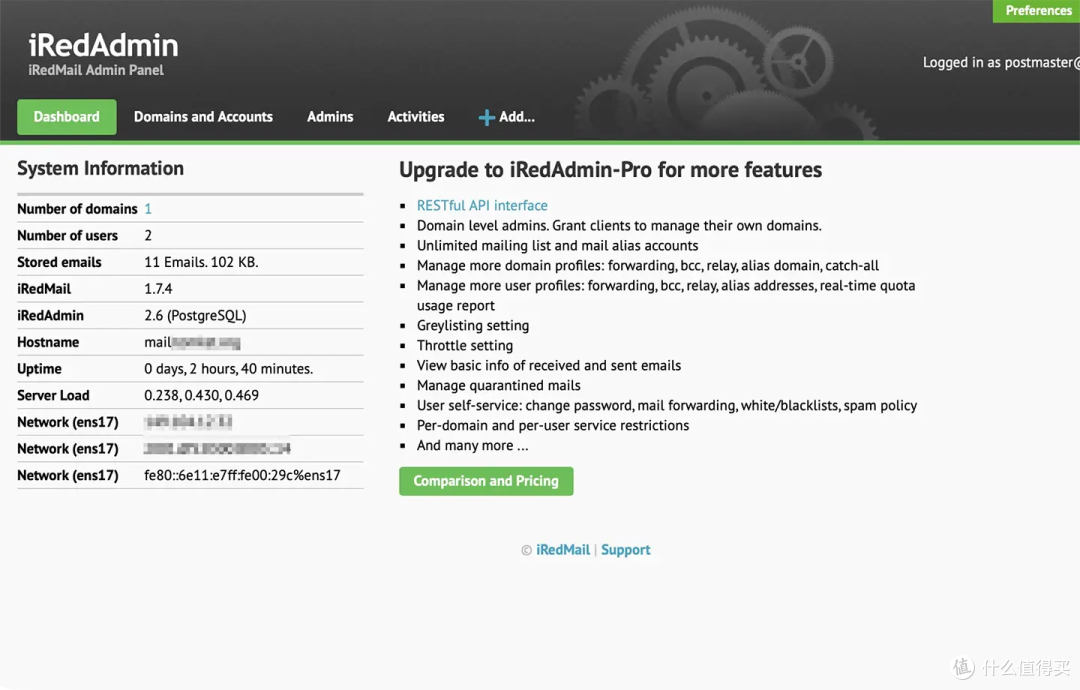
Task: Click the 'System Information' heading
Action: (101, 169)
